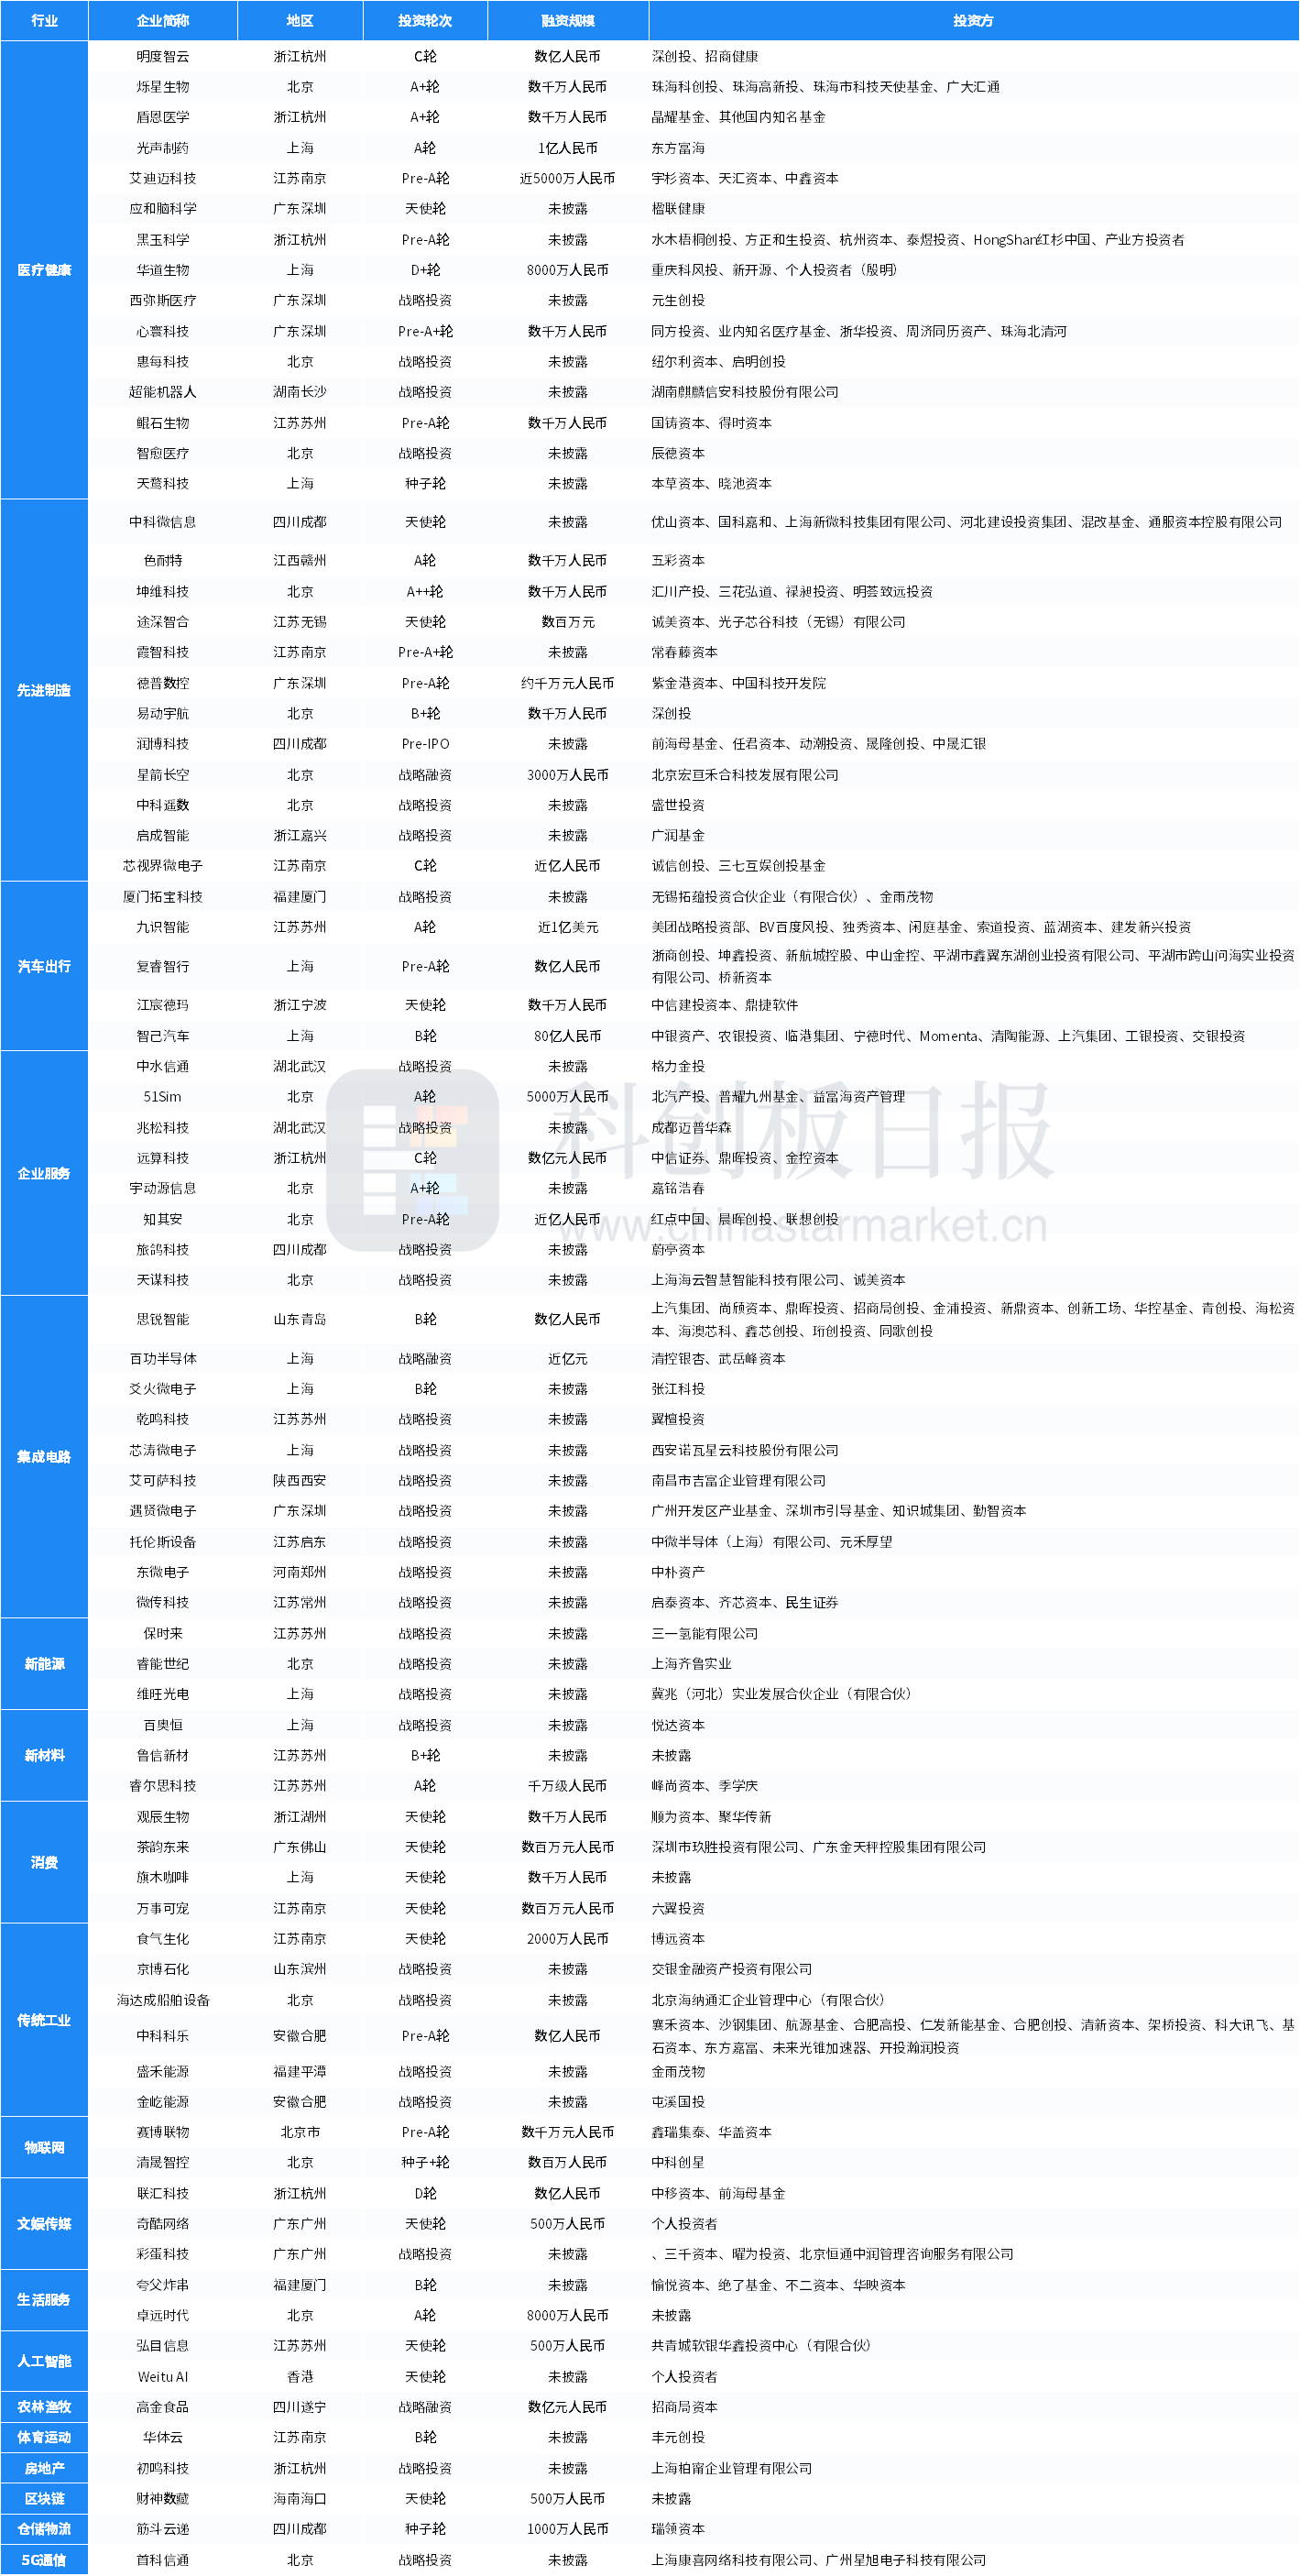Click the 江西赣州 region cell
This screenshot has width=1300, height=2576.
click(x=300, y=560)
